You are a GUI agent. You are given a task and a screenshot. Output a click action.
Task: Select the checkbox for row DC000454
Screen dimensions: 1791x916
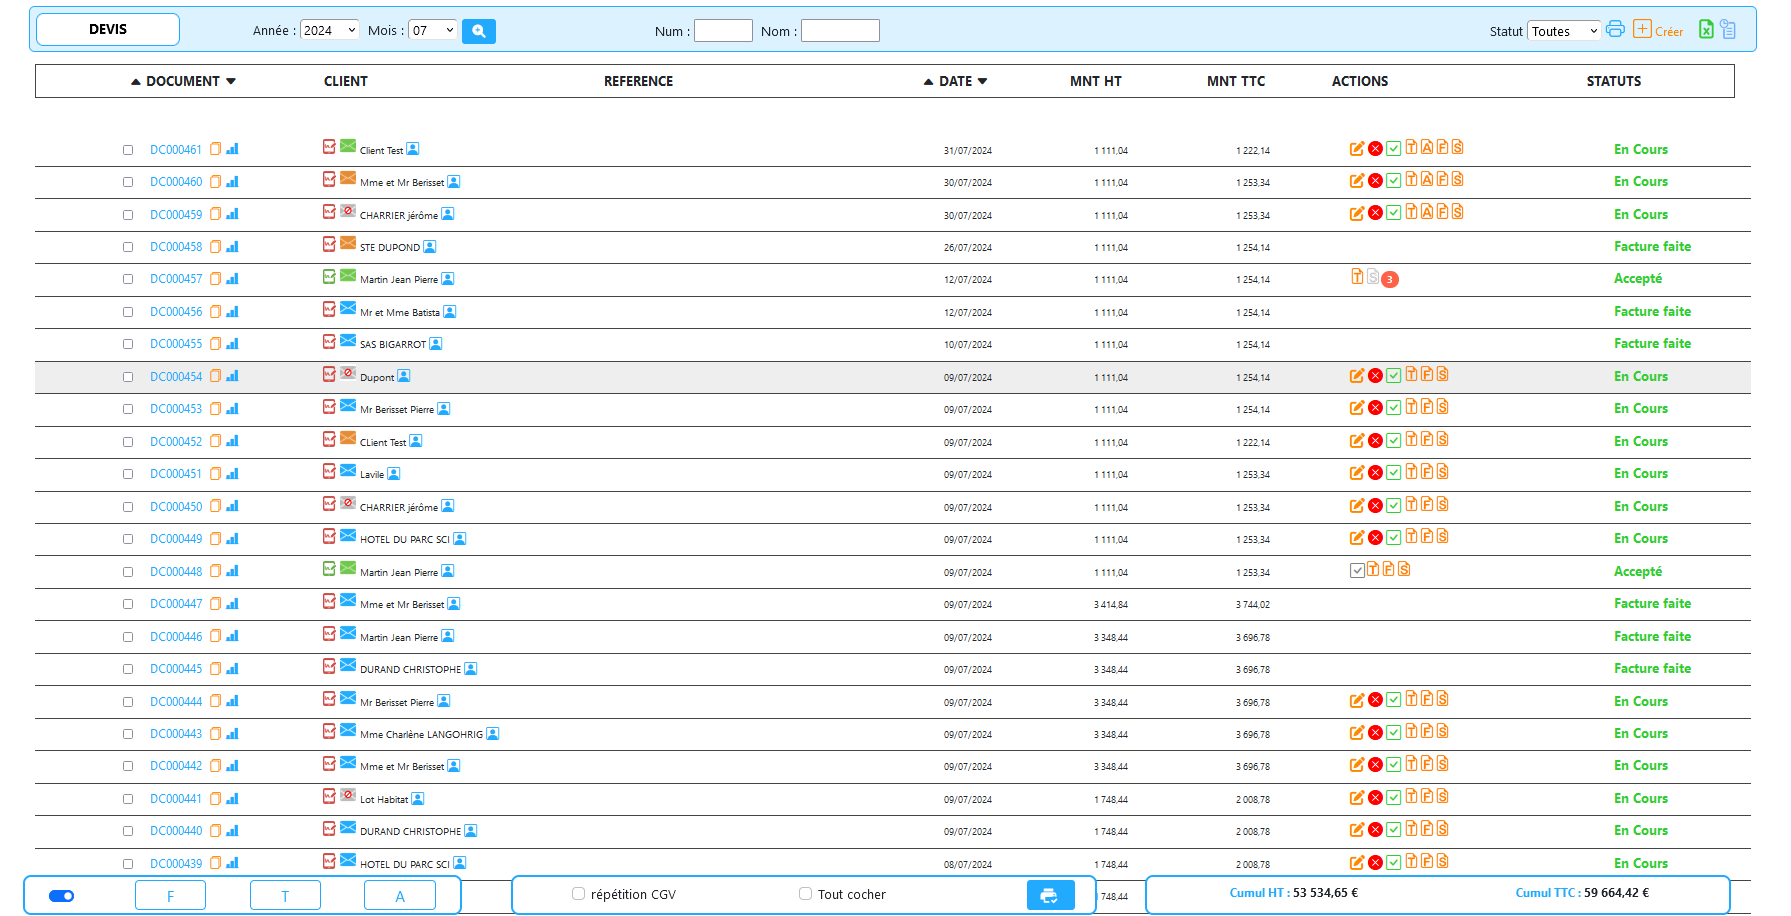pyautogui.click(x=128, y=377)
